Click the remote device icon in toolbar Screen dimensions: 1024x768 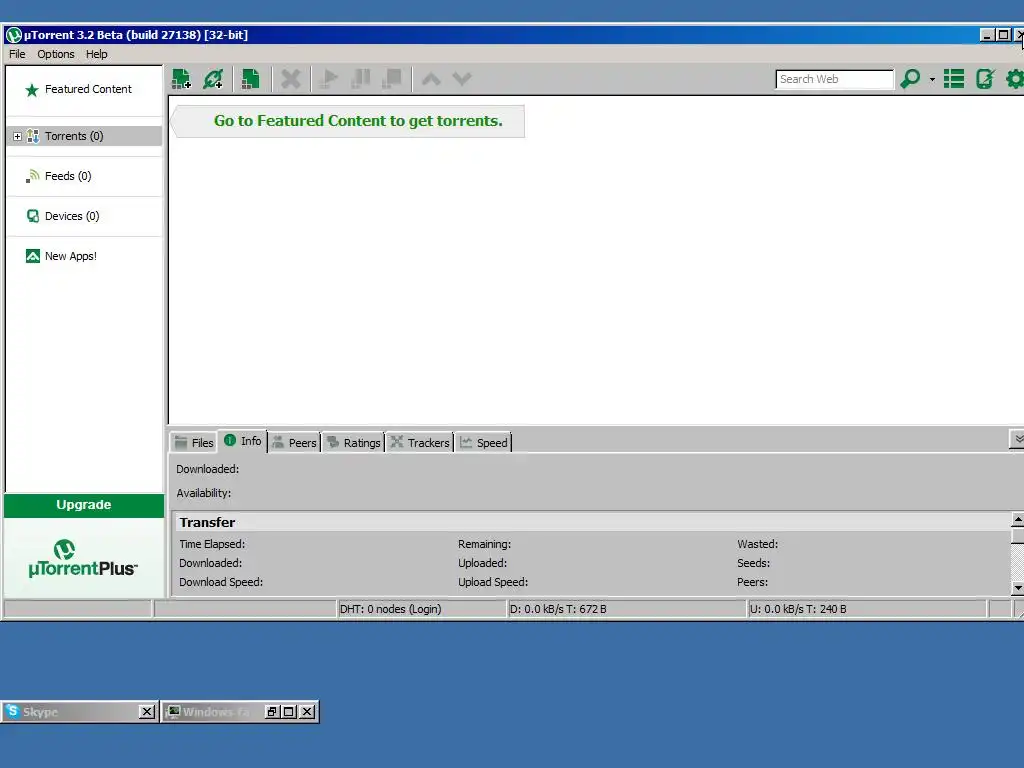click(985, 79)
